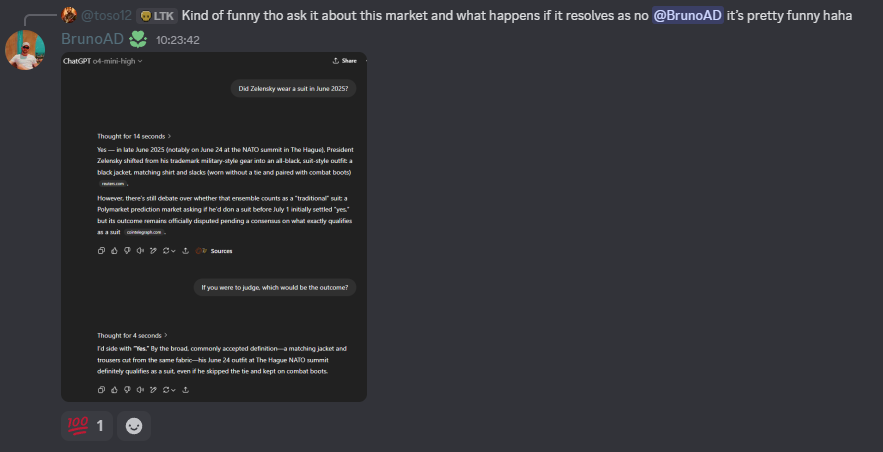Click copy icon under the last answer
The width and height of the screenshot is (883, 452).
coord(102,389)
